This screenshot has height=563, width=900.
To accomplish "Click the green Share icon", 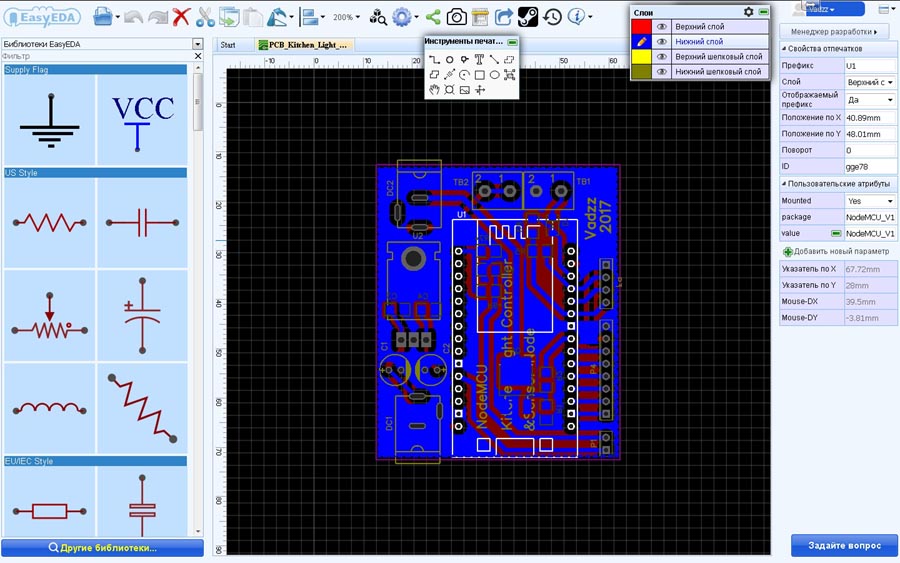I will [x=433, y=17].
